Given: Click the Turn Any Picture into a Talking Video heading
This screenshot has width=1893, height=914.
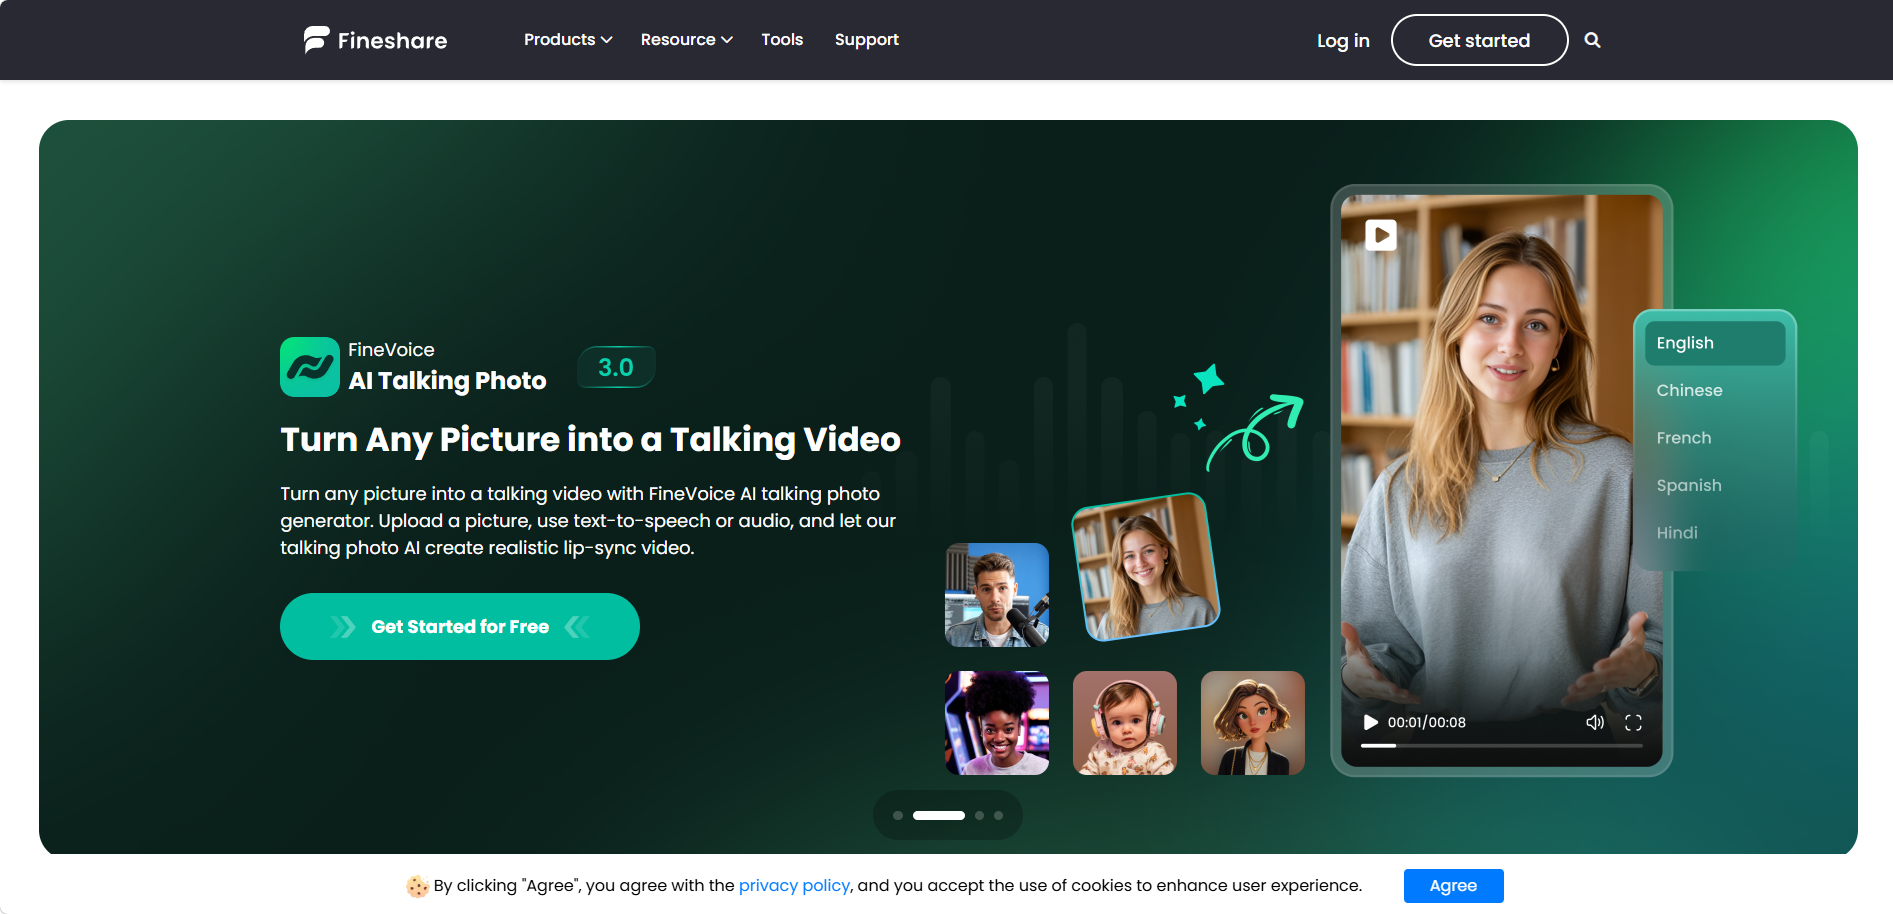Looking at the screenshot, I should point(590,440).
